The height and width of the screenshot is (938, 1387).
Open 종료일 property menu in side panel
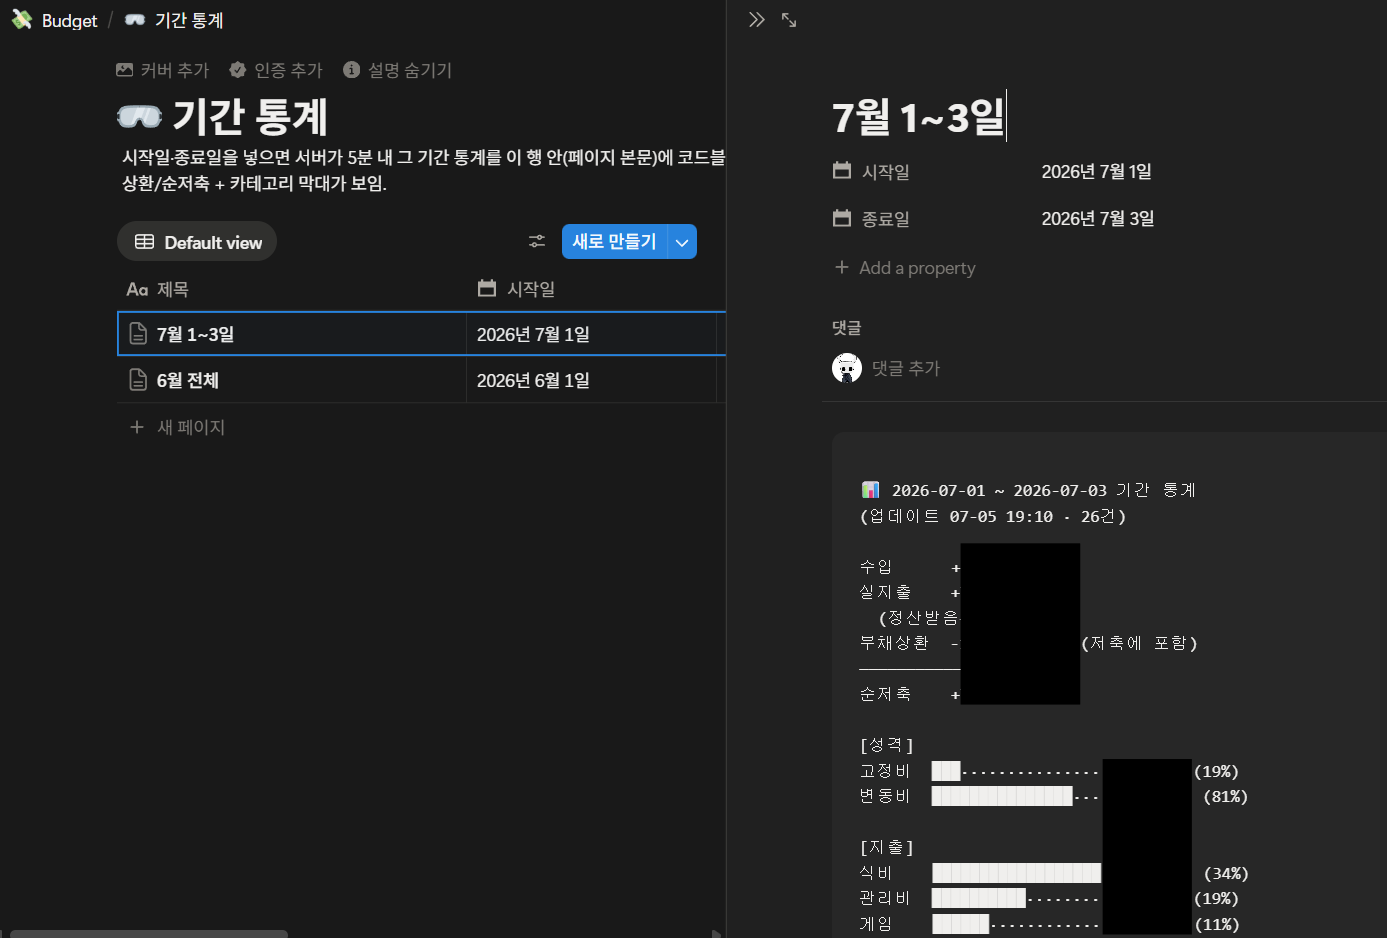point(872,218)
